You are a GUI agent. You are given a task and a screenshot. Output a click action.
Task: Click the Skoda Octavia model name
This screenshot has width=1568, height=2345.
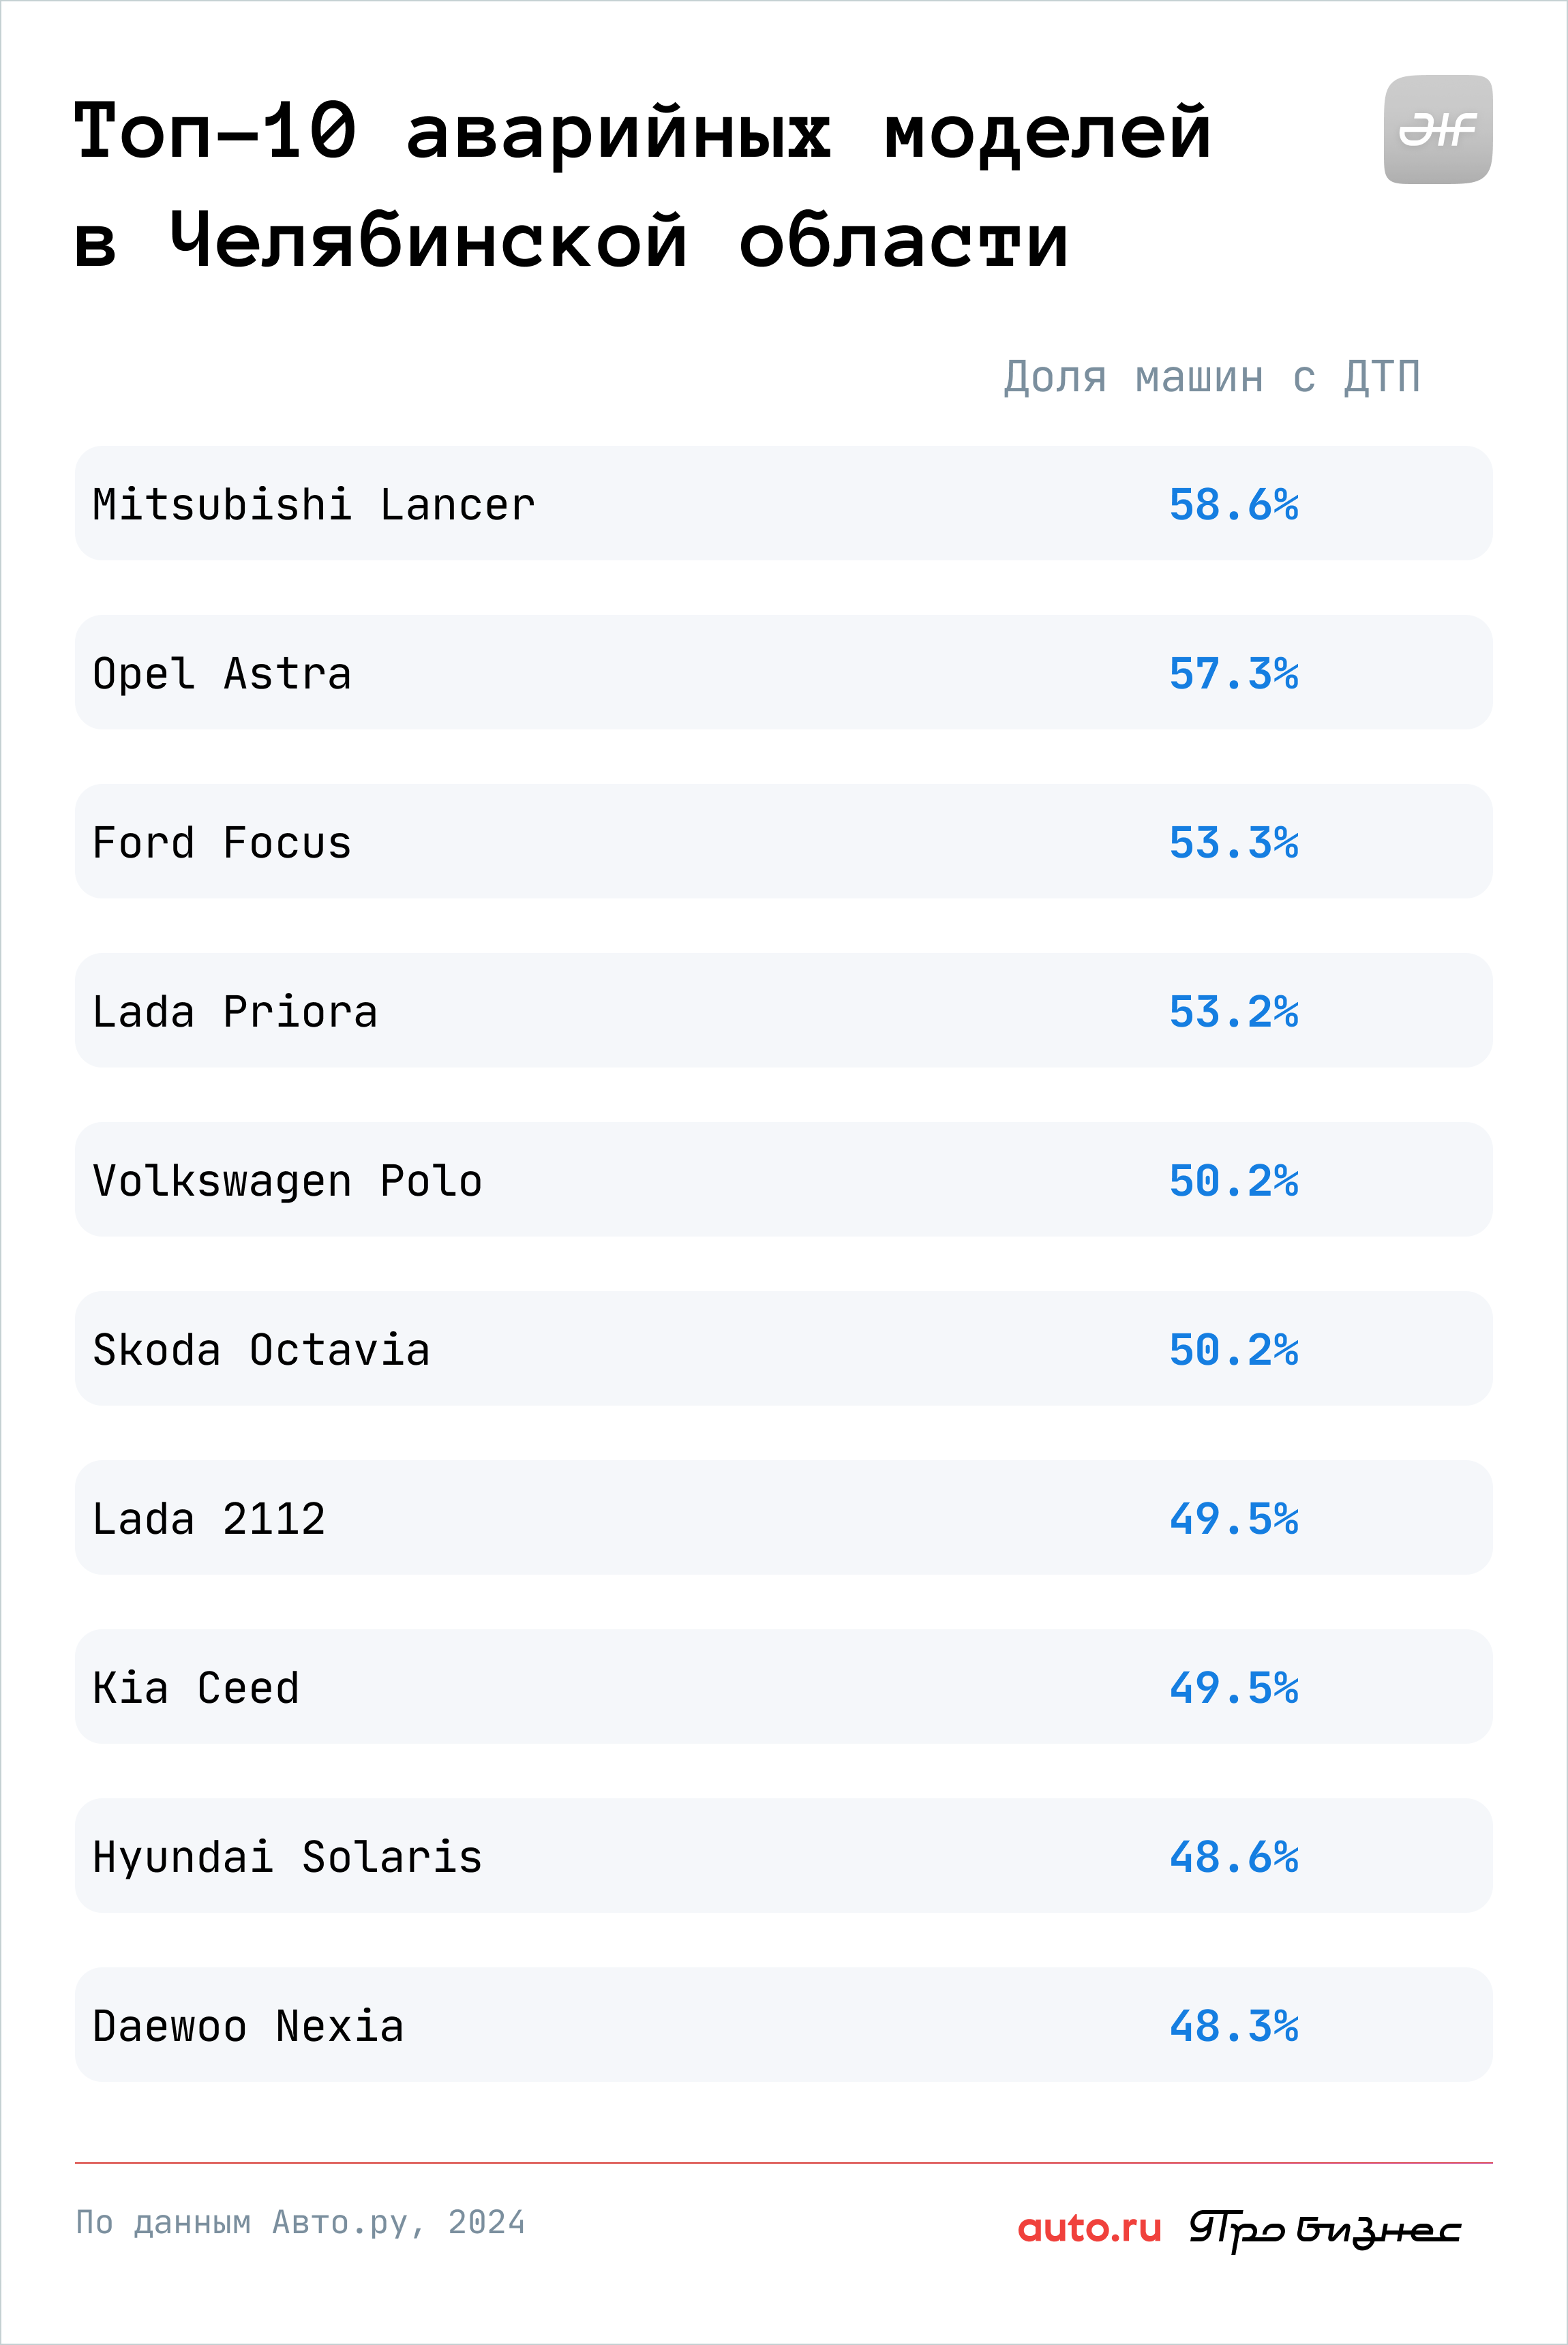pos(261,1349)
